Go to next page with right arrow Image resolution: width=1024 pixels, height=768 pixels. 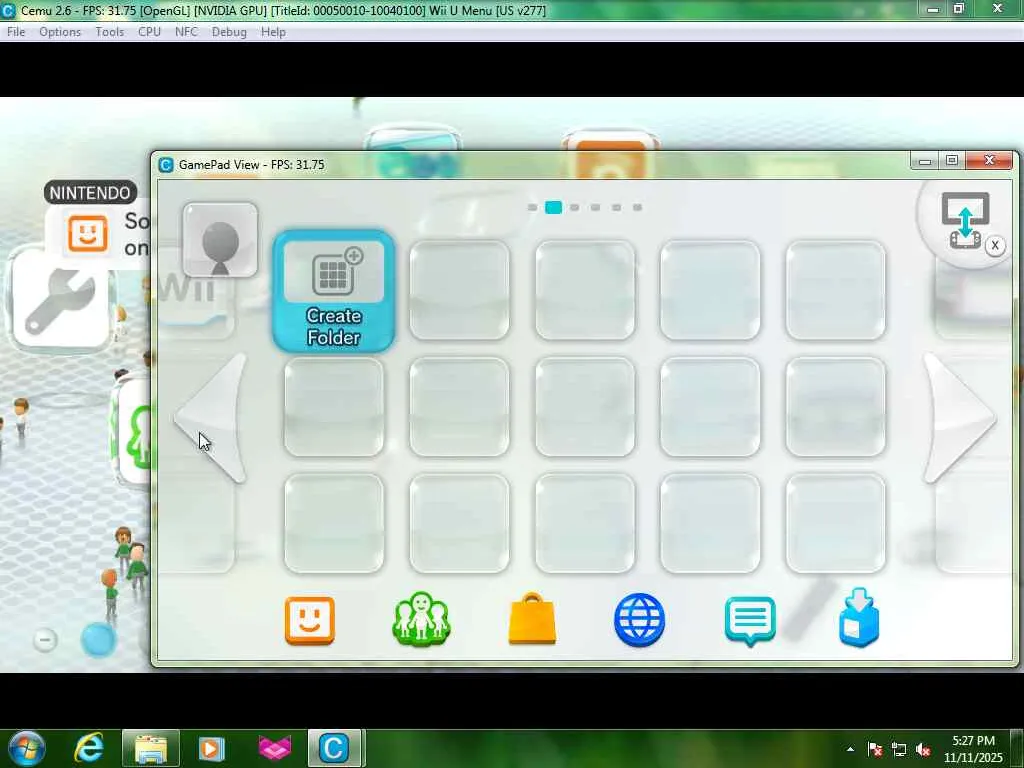coord(959,419)
